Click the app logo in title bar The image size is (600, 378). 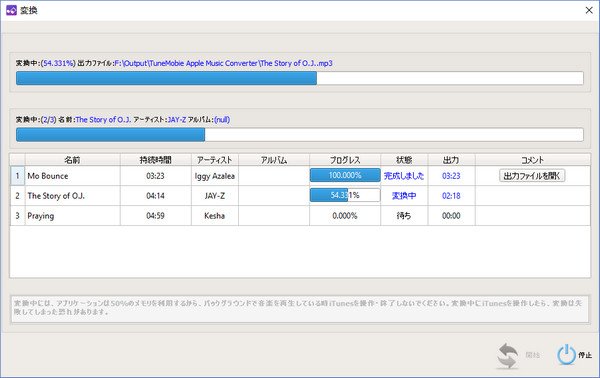[x=11, y=10]
